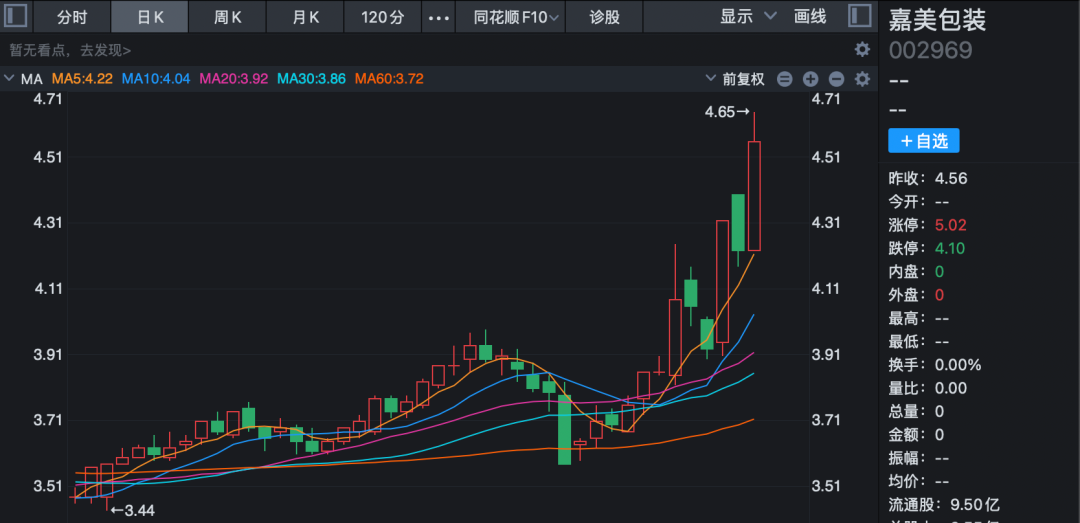Click the 振幅 row label
This screenshot has width=1080, height=523.
pos(908,458)
